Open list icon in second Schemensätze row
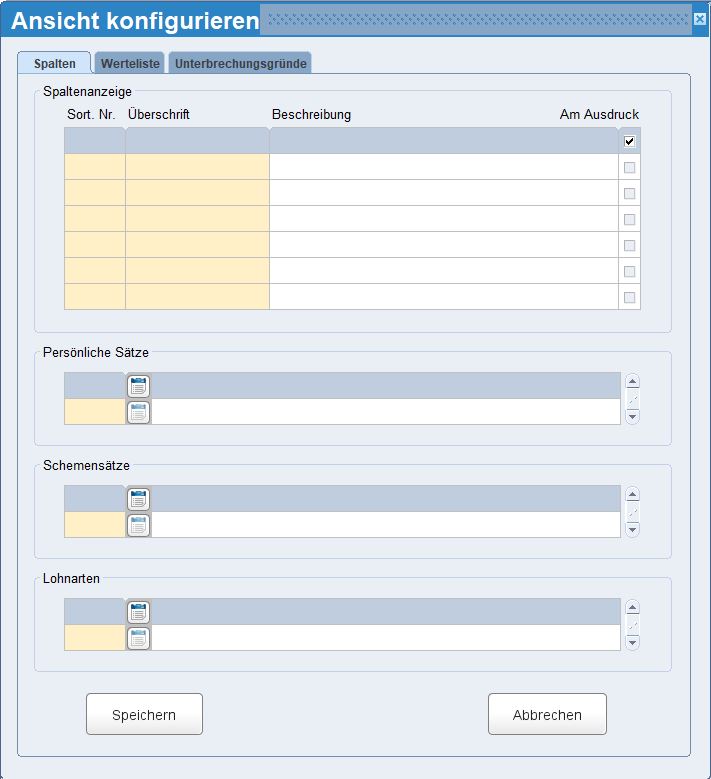Screen dimensions: 711x779 tap(138, 525)
